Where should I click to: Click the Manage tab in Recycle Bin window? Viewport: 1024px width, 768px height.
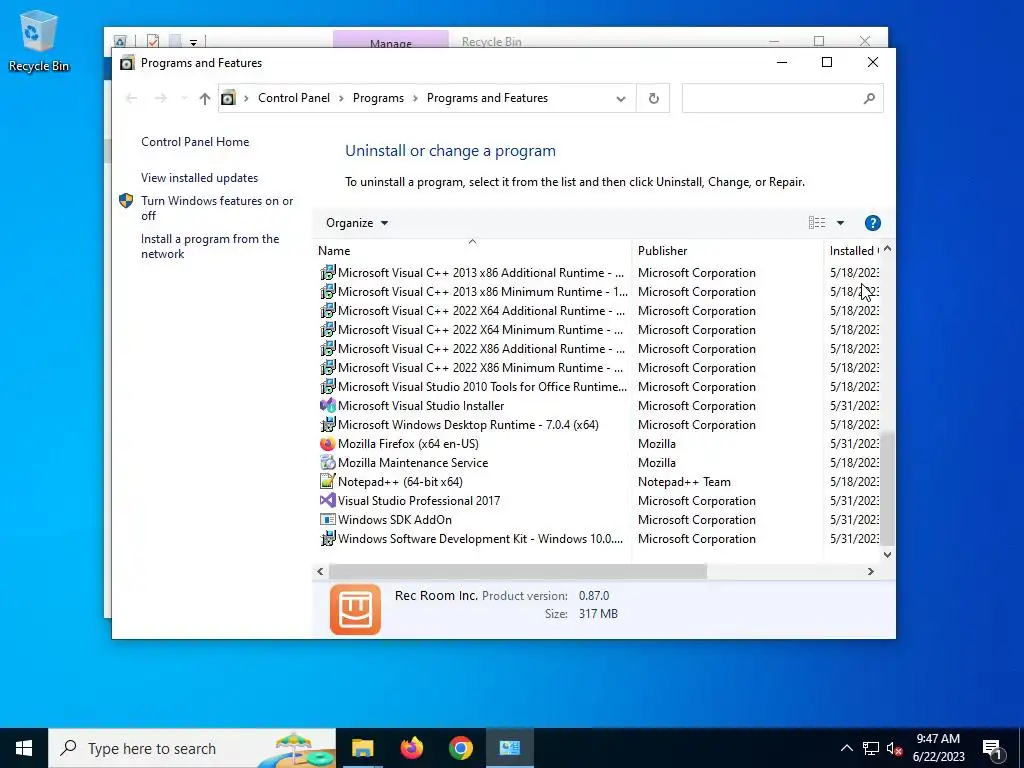point(391,40)
